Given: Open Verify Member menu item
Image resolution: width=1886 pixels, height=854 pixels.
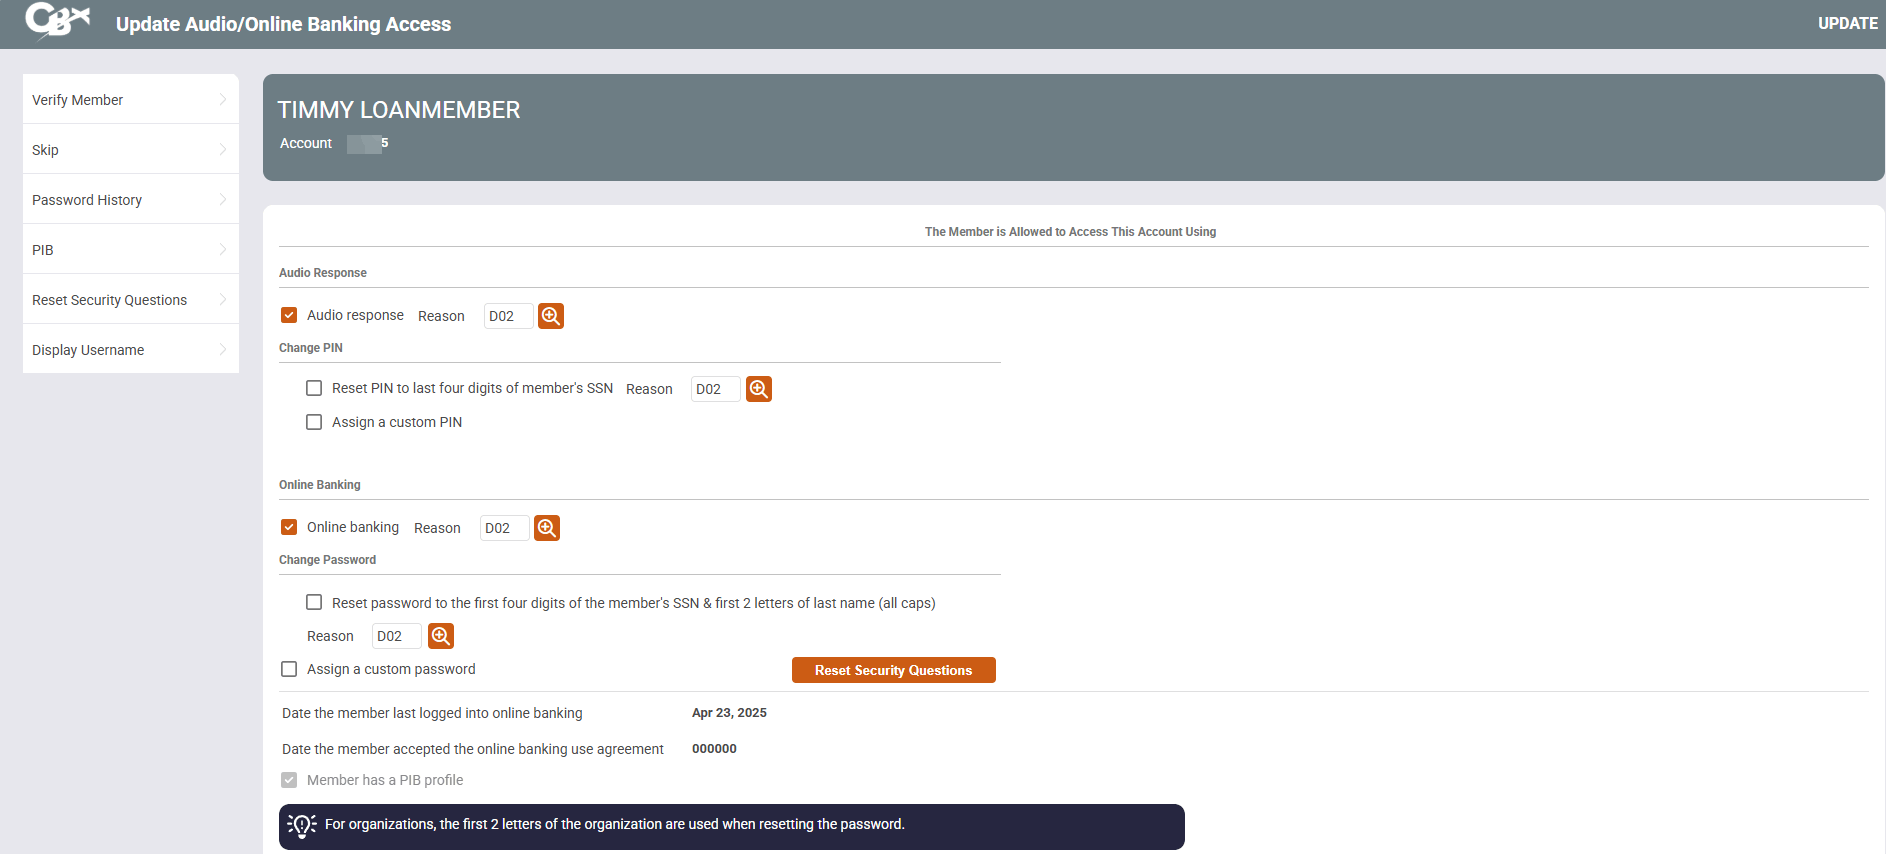Looking at the screenshot, I should 131,100.
